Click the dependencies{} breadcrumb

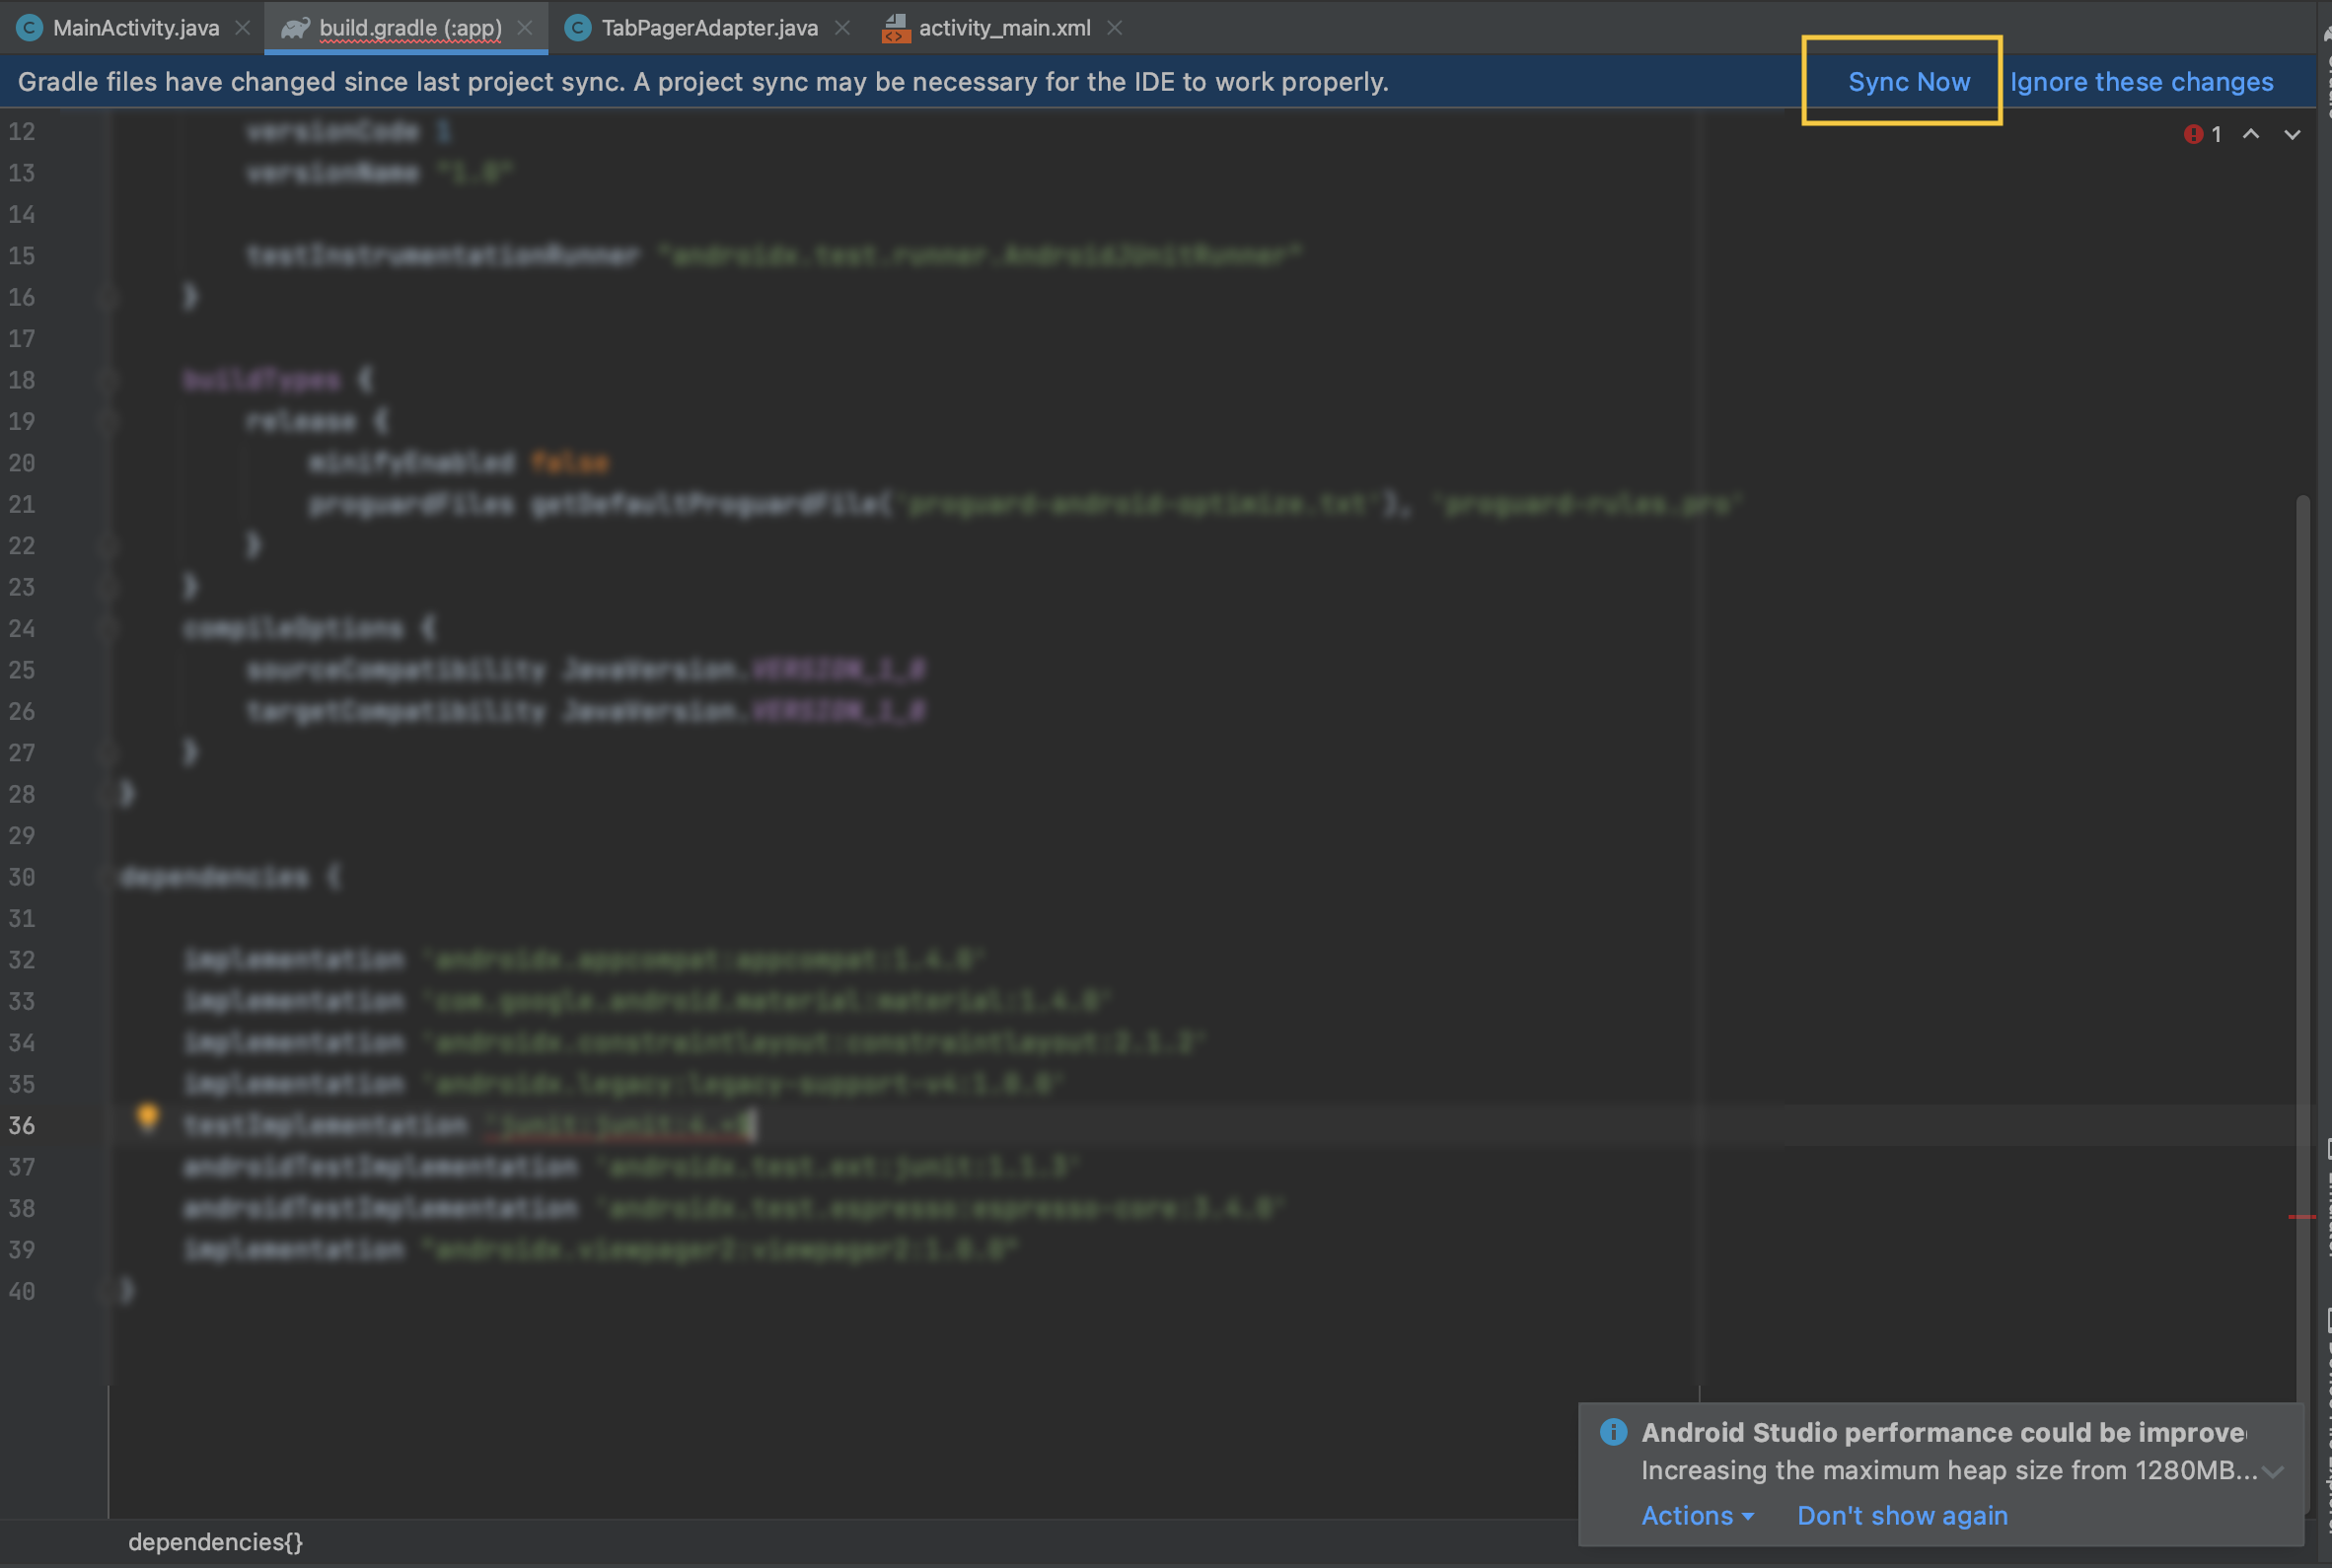[215, 1542]
